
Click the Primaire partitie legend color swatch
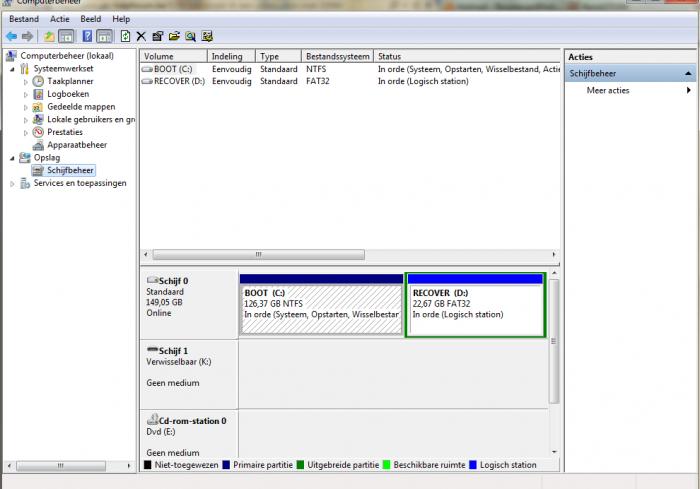tap(226, 465)
